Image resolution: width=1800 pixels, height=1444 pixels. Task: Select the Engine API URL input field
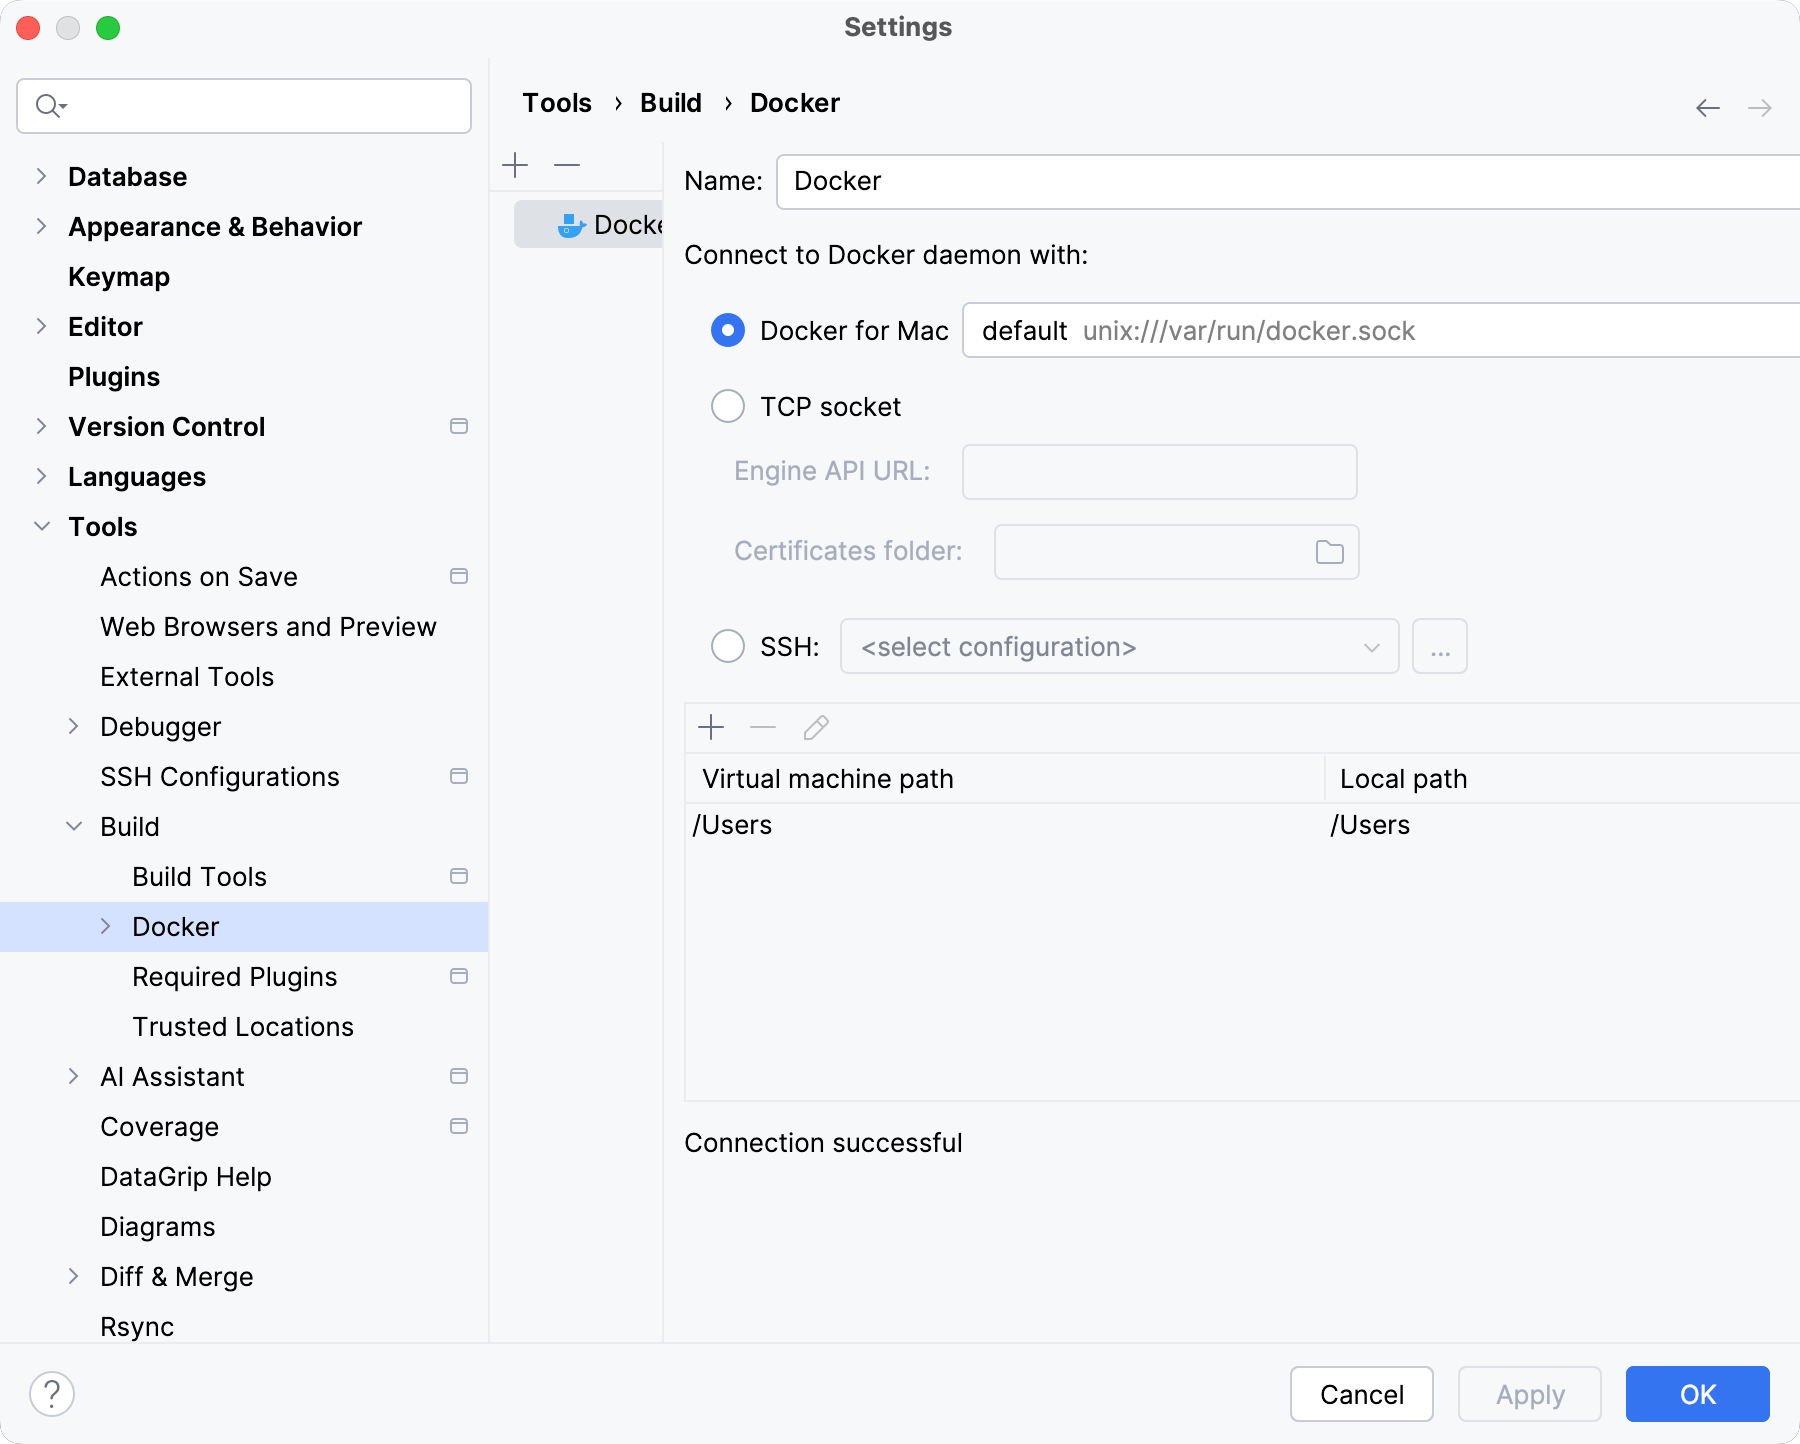point(1158,471)
